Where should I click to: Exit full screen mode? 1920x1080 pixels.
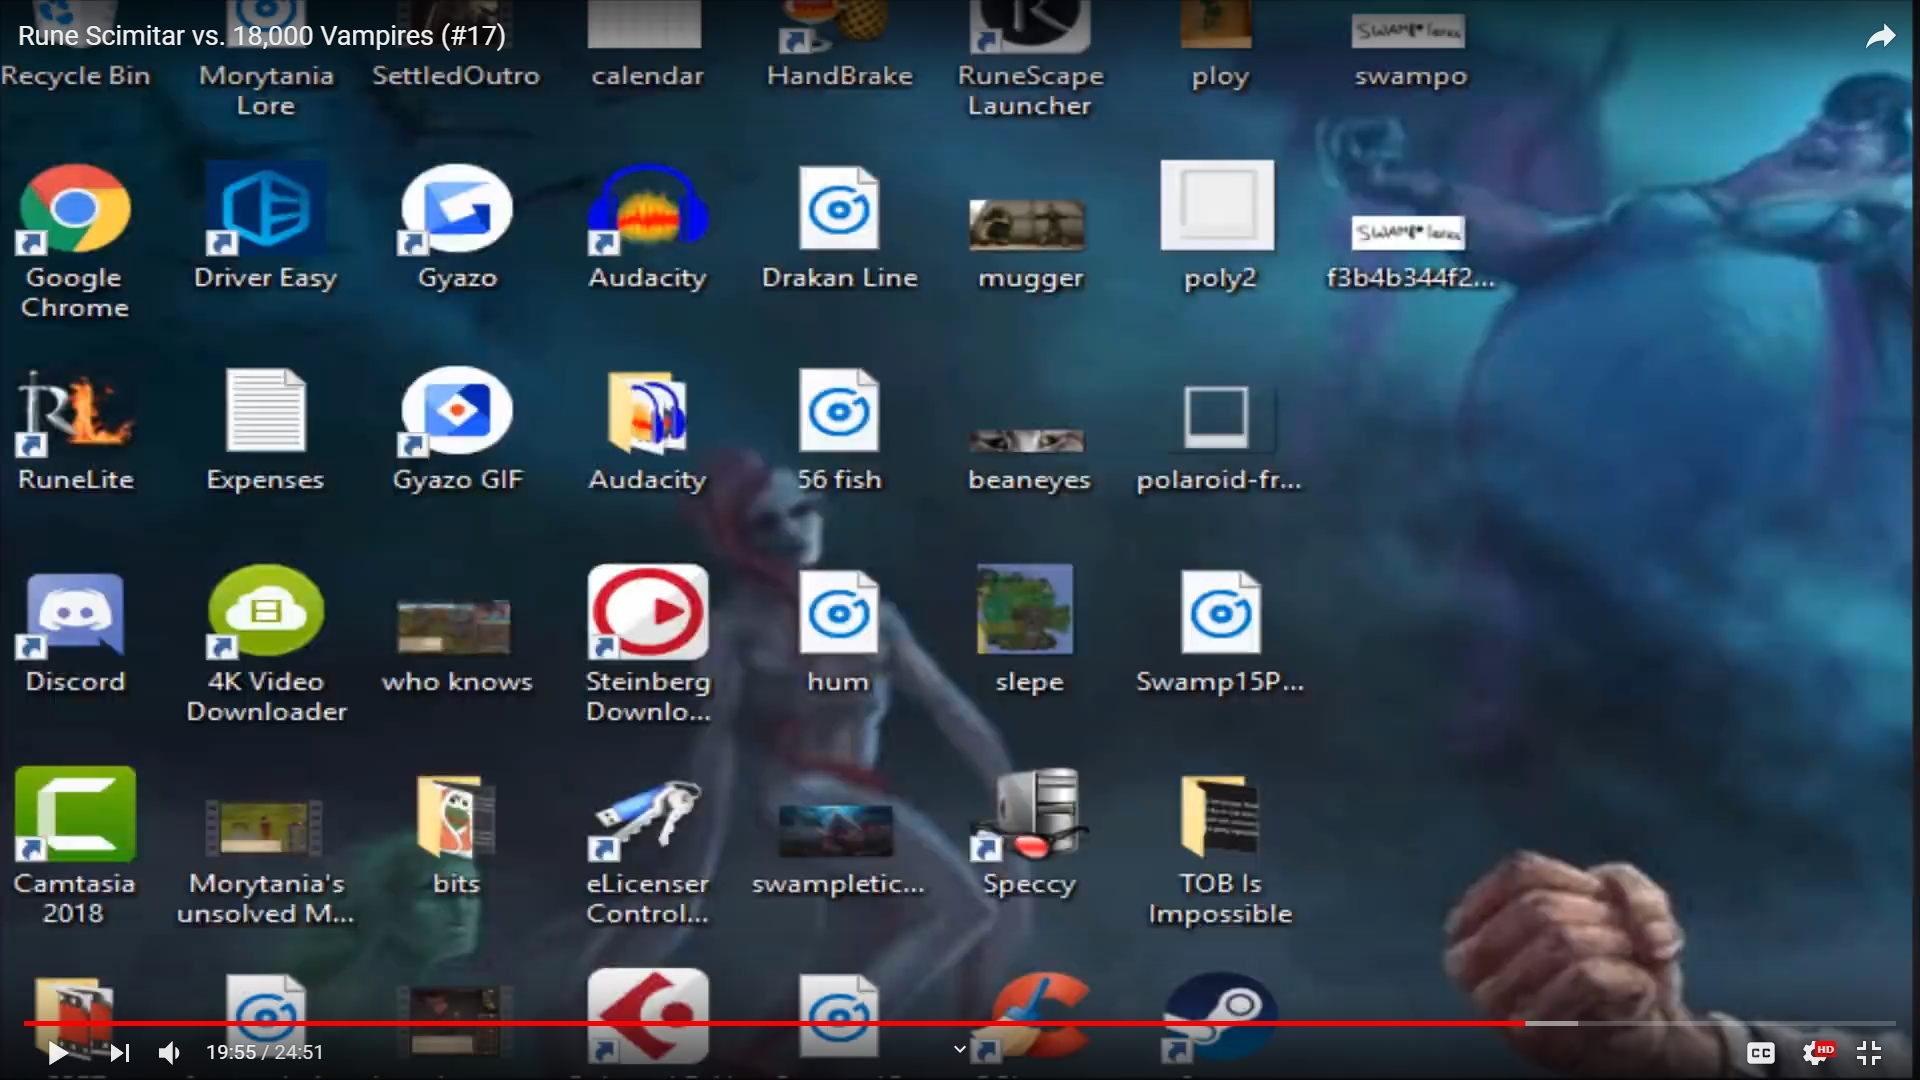point(1869,1053)
